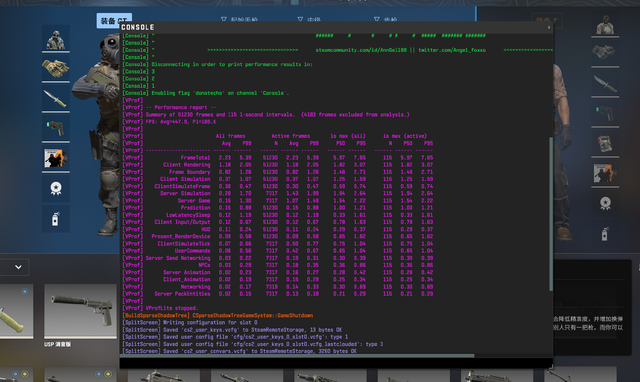Select the yellow-handled knife inventory card

pos(16,311)
